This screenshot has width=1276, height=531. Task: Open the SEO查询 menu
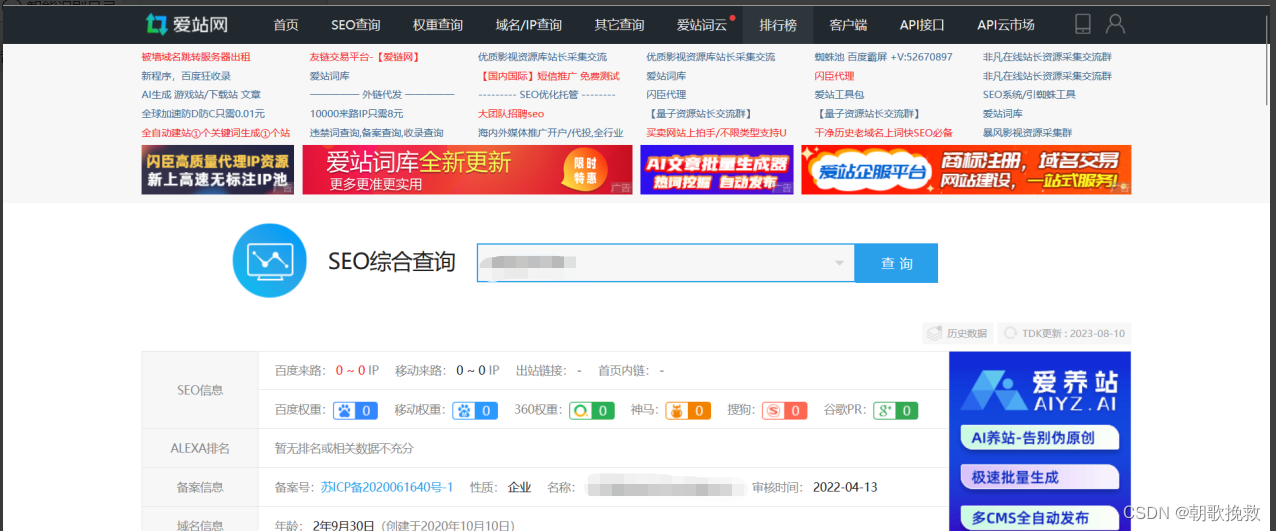click(x=355, y=24)
